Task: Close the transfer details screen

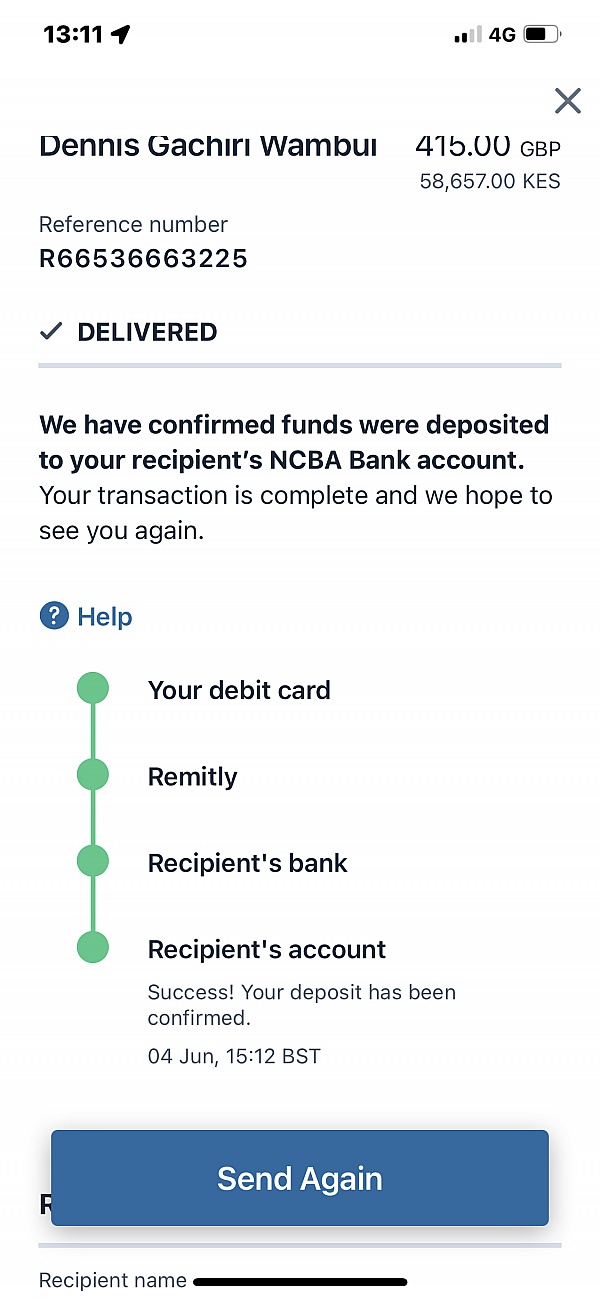Action: coord(567,100)
